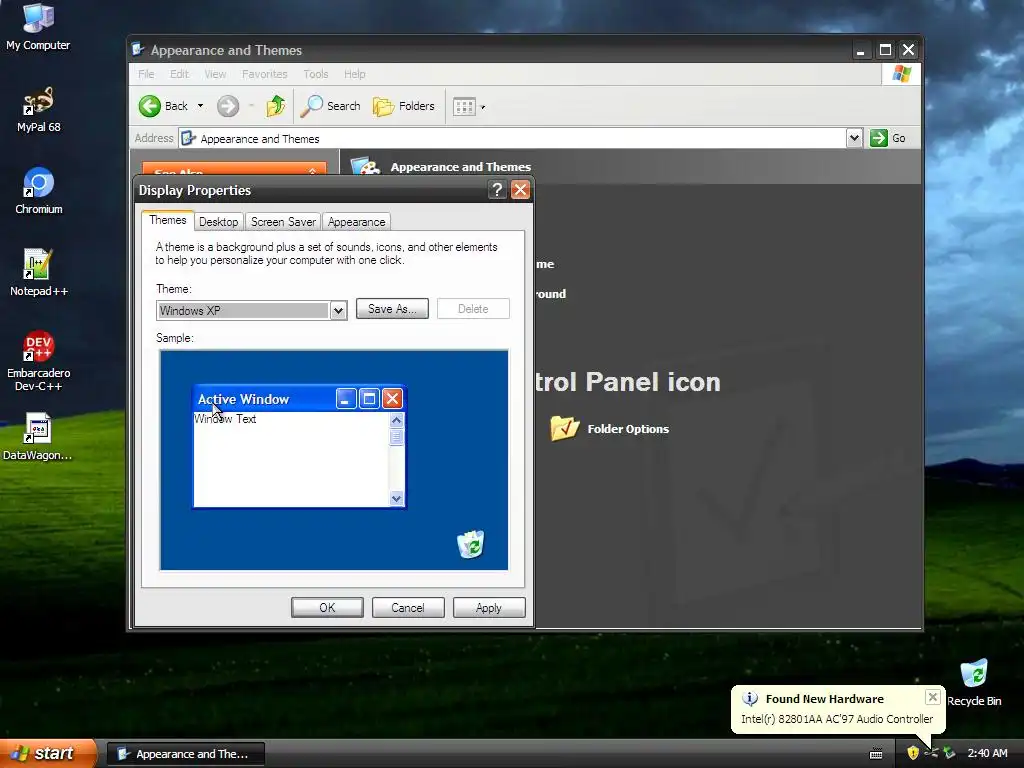Click the Windows flag logo in Explorer
This screenshot has width=1024, height=768.
[901, 74]
